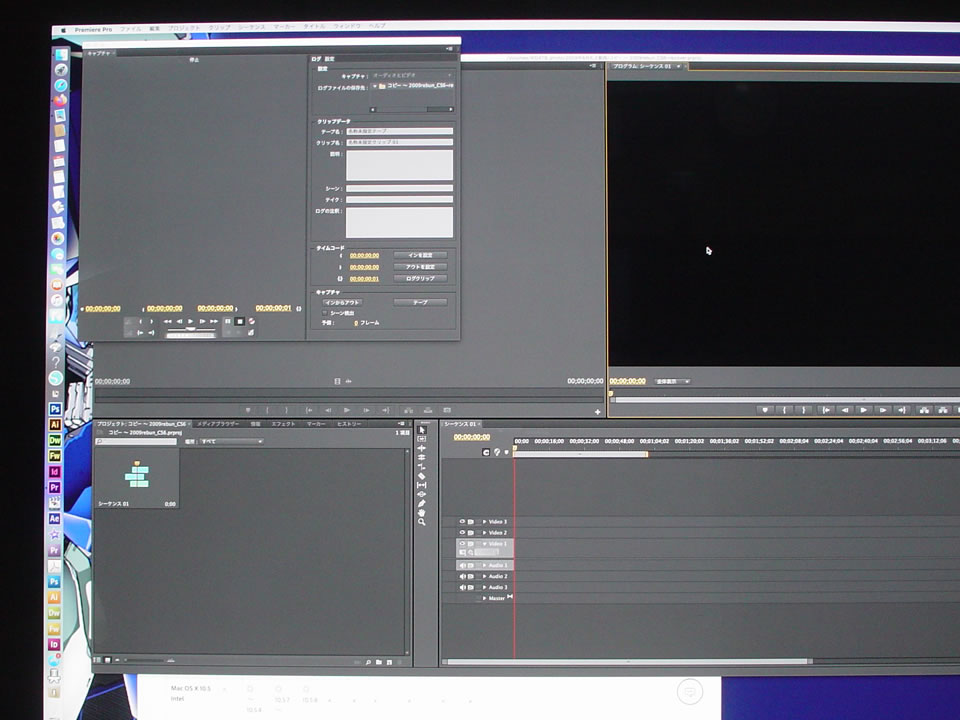Click the ログクリップ button
This screenshot has width=960, height=720.
click(420, 279)
